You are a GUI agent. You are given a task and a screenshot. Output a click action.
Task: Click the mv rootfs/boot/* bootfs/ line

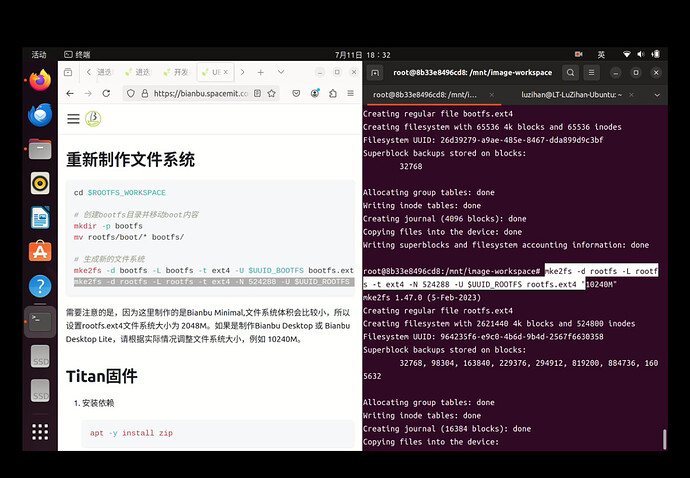[129, 237]
